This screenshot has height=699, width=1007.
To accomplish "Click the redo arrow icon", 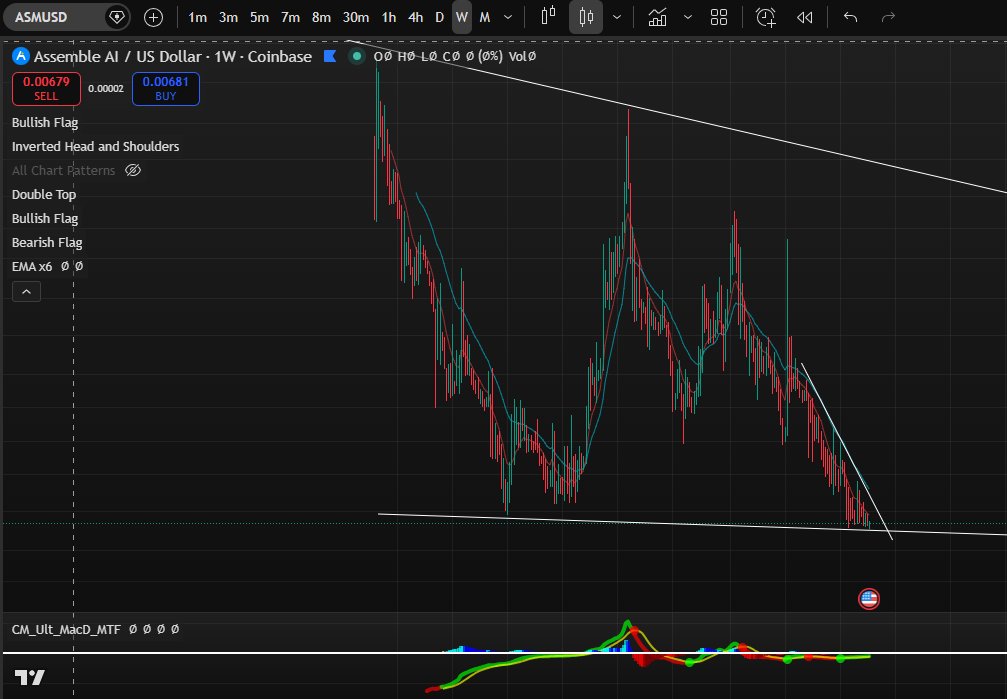I will tap(888, 17).
